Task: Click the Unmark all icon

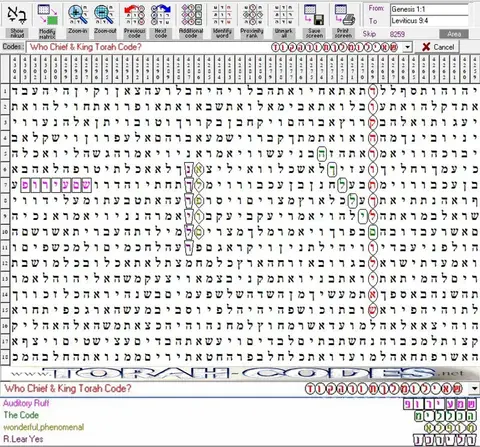Action: click(x=283, y=15)
